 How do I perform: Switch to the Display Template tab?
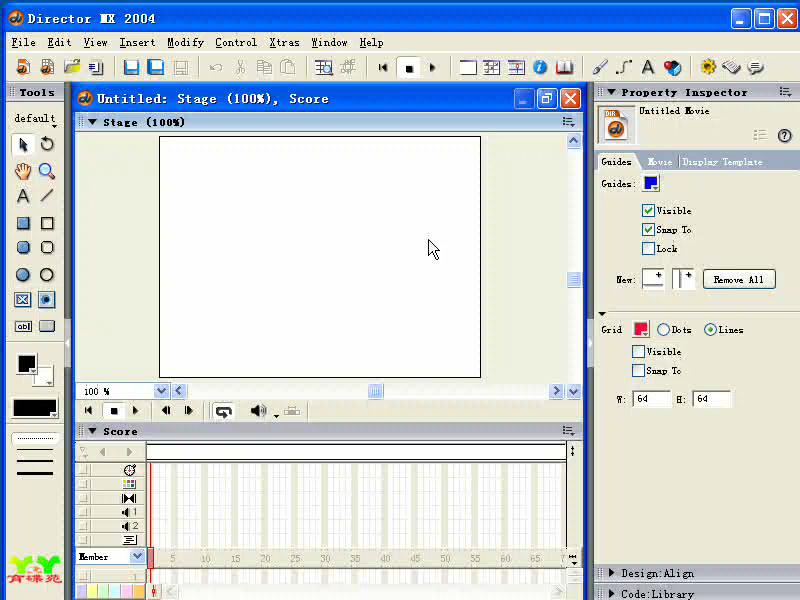pos(722,162)
